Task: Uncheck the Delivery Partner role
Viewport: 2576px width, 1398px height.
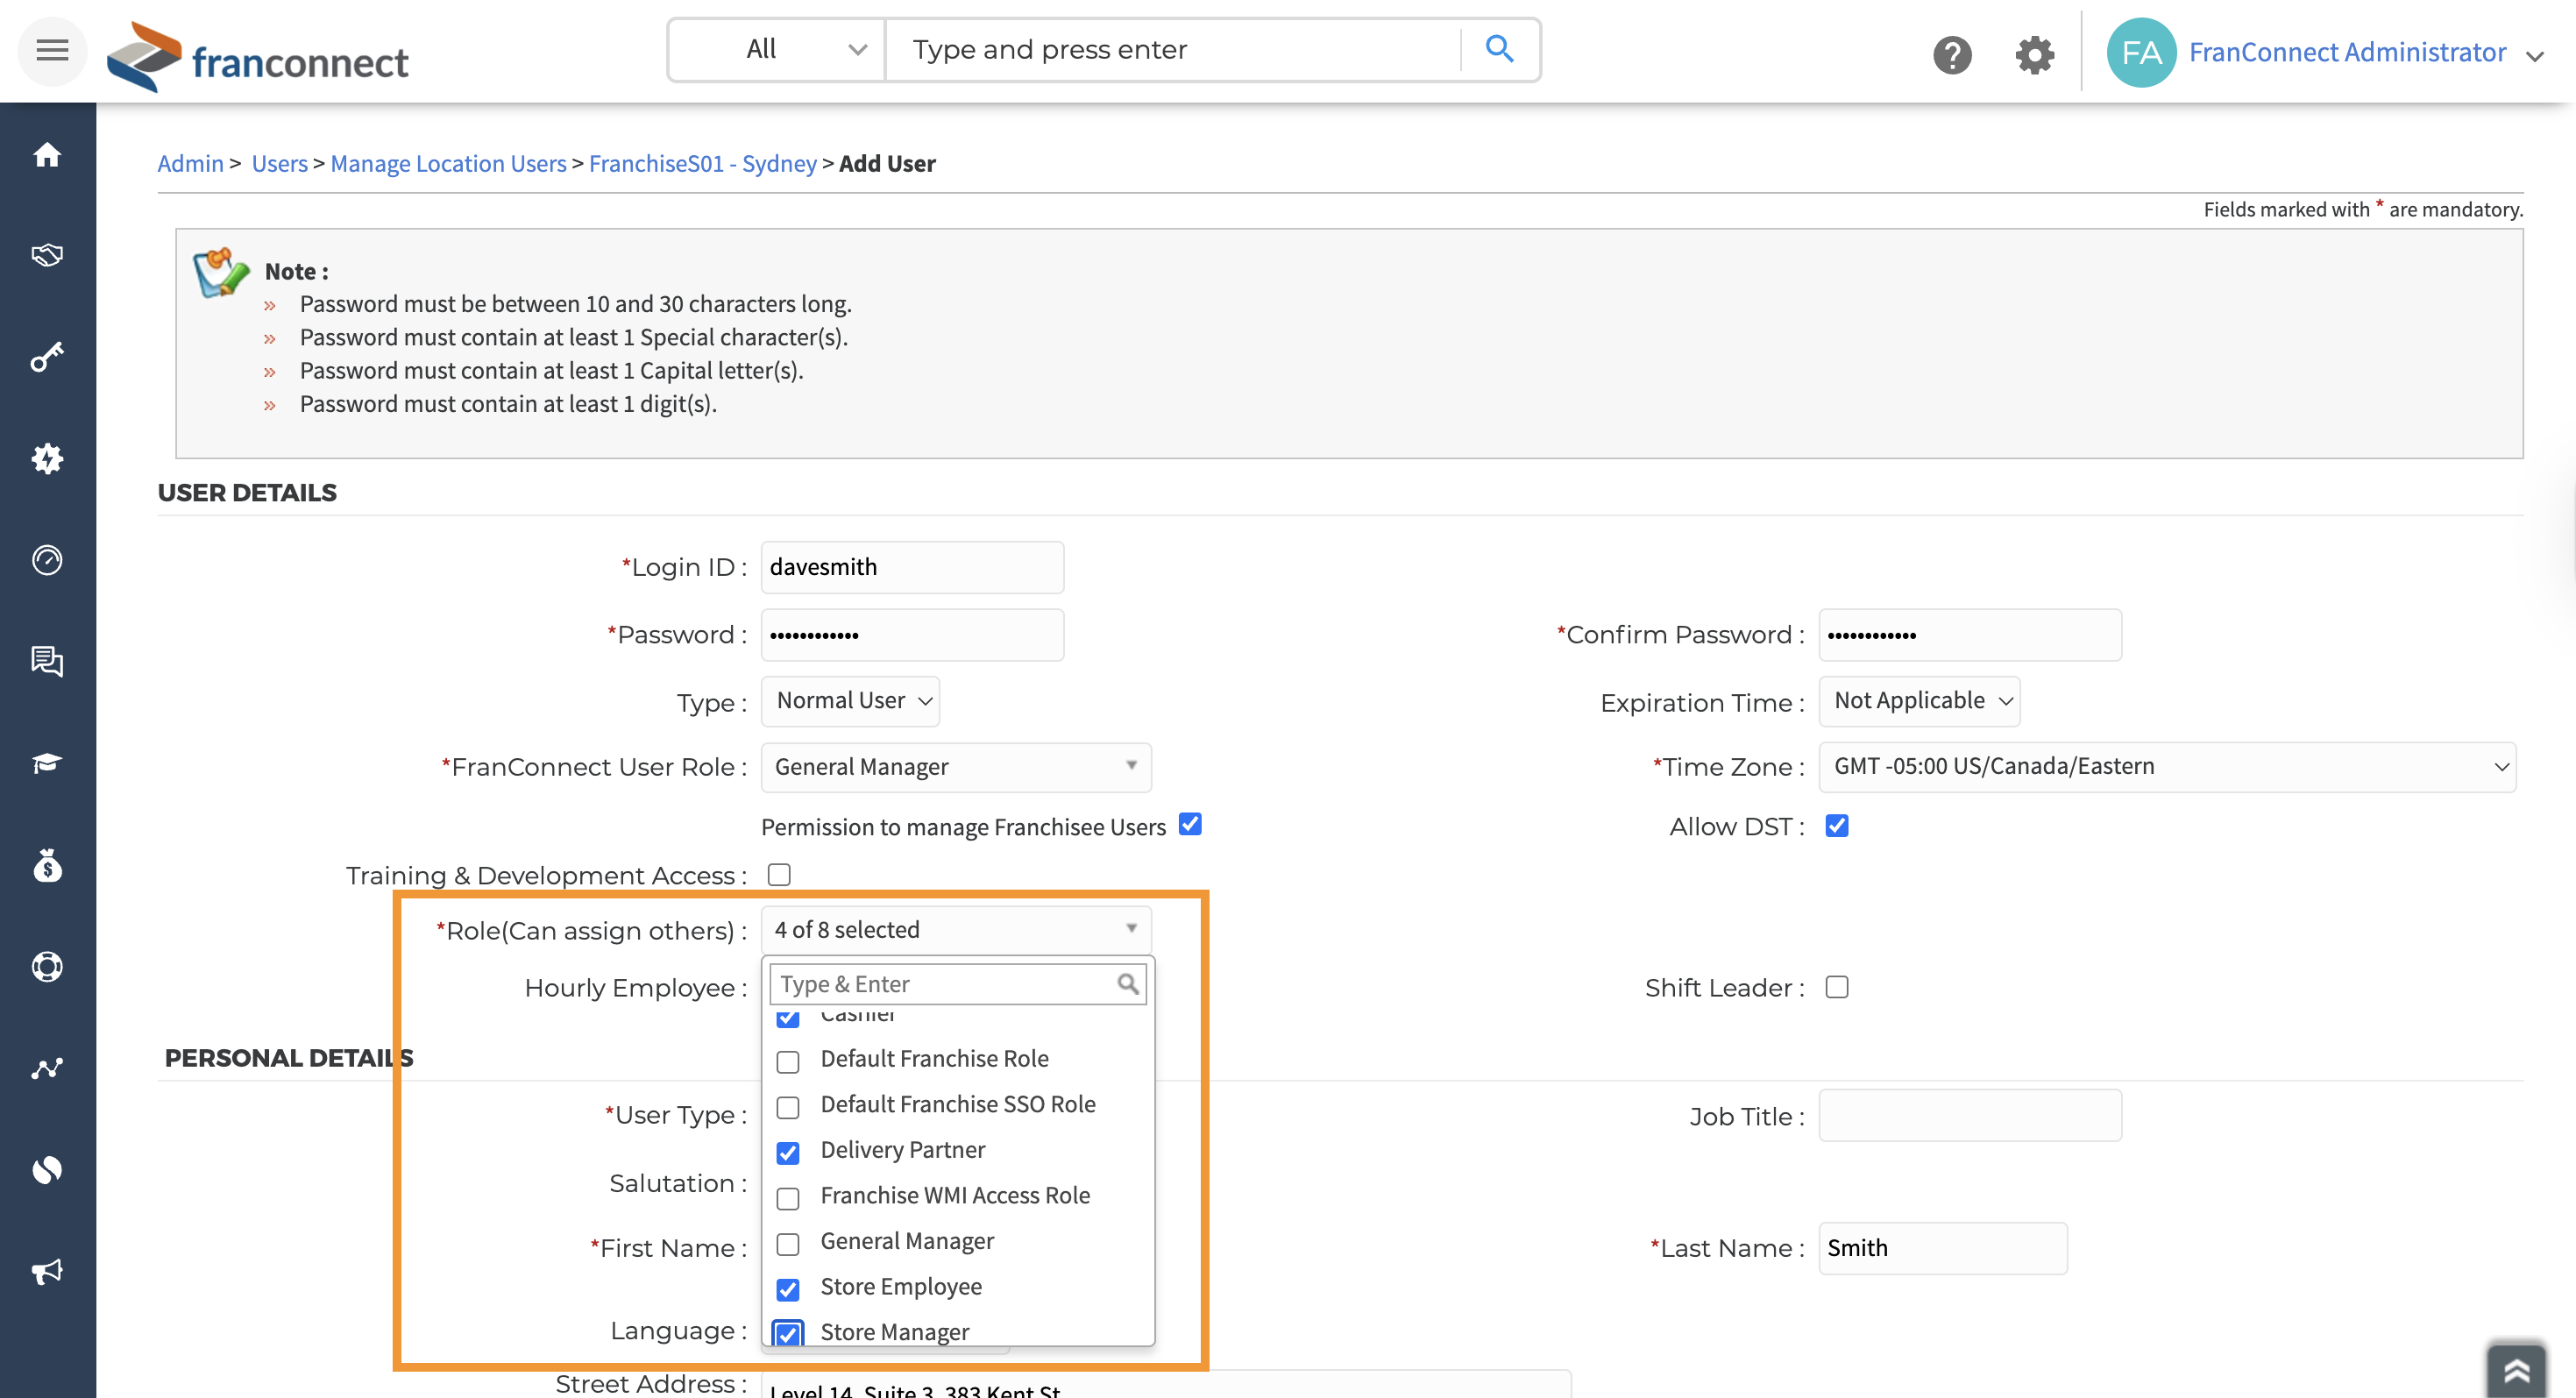Action: 788,1153
